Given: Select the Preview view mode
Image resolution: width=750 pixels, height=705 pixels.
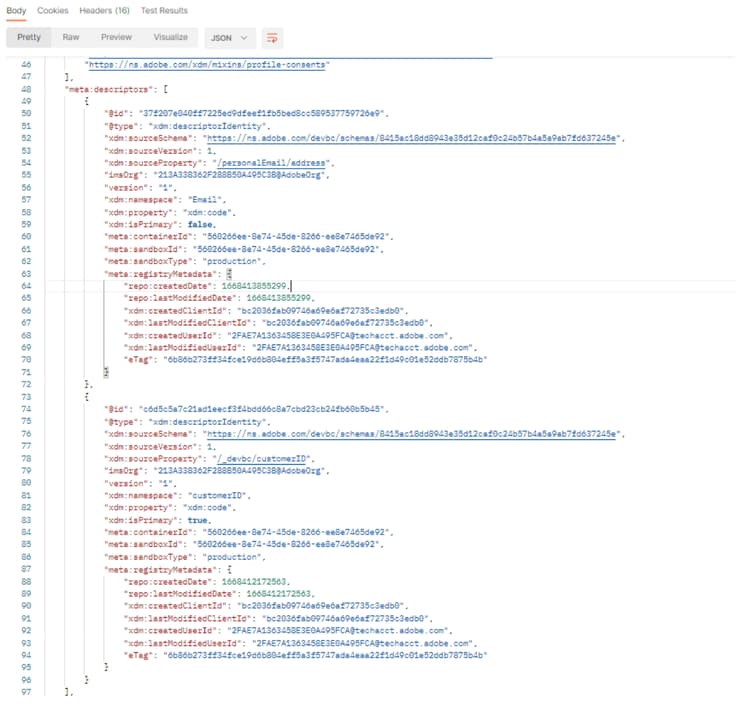Looking at the screenshot, I should click(116, 37).
